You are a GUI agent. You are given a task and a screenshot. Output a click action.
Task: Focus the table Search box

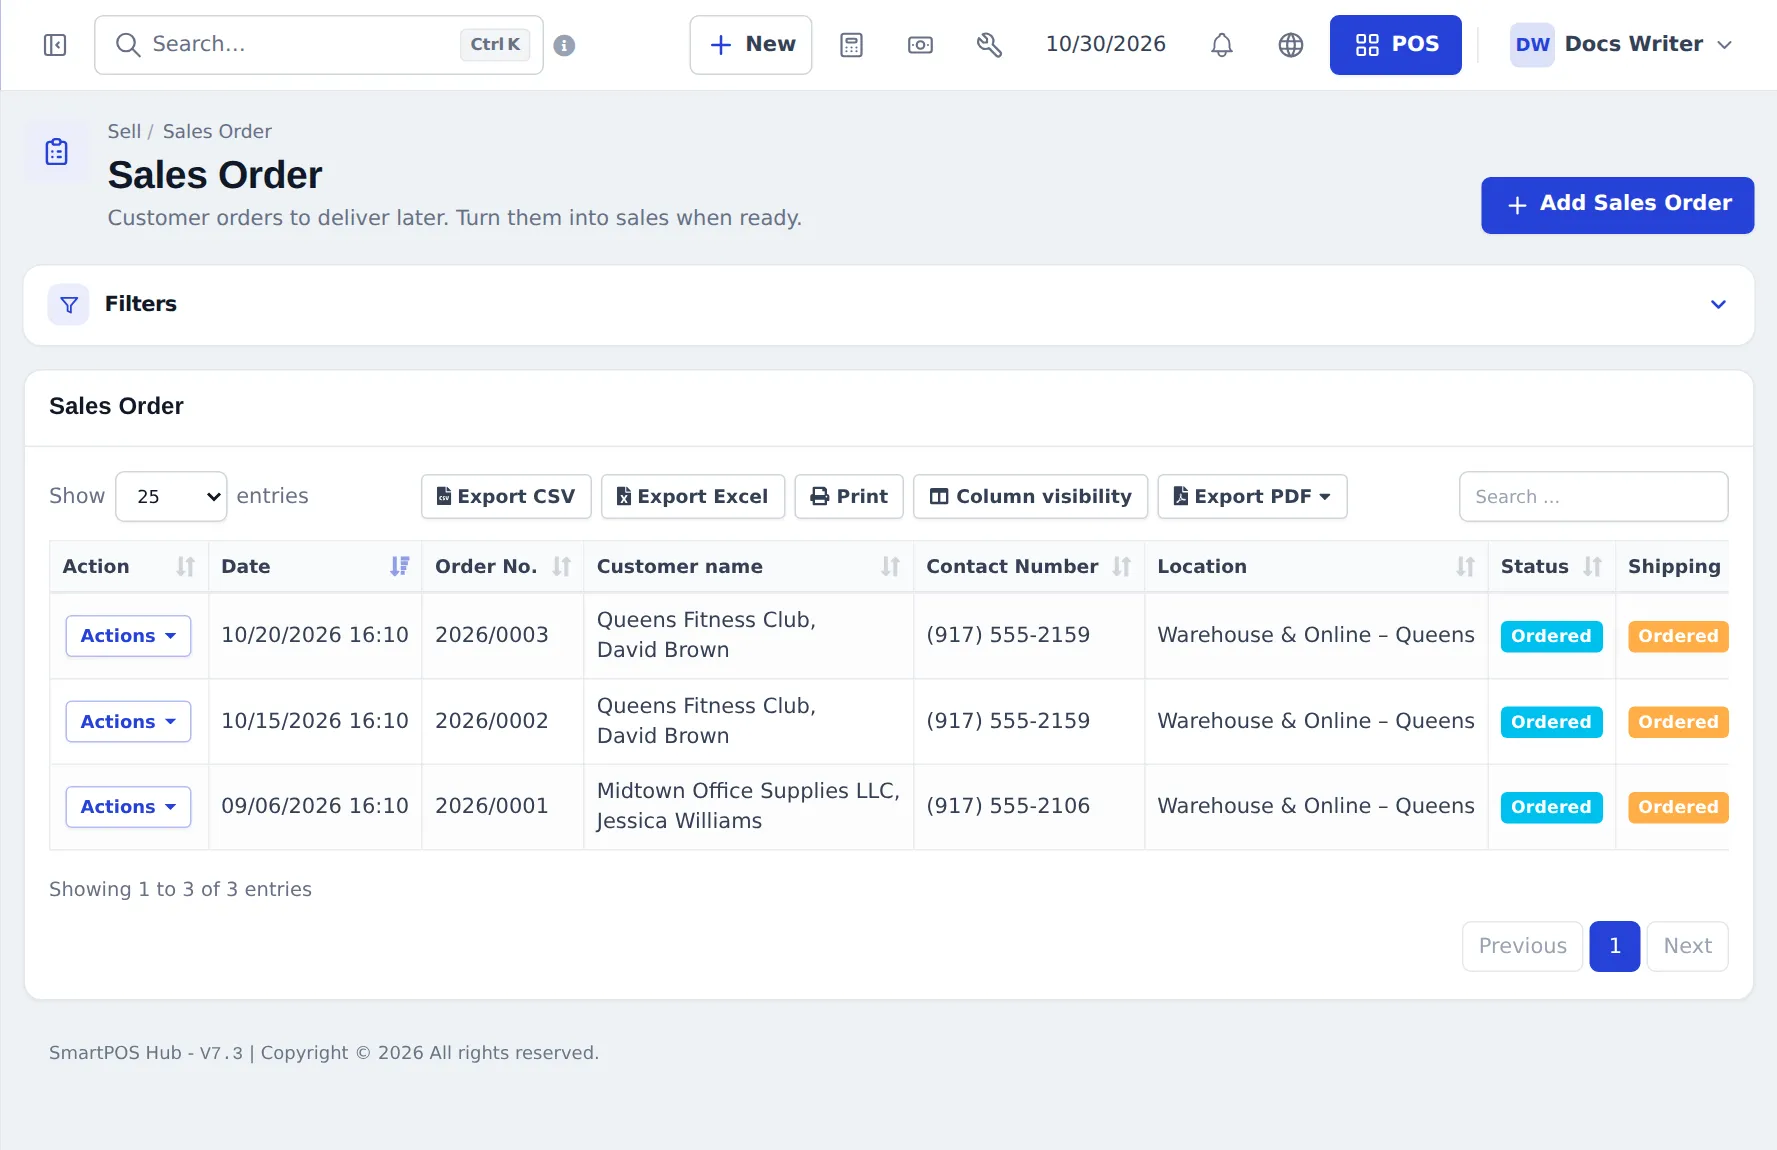point(1593,497)
